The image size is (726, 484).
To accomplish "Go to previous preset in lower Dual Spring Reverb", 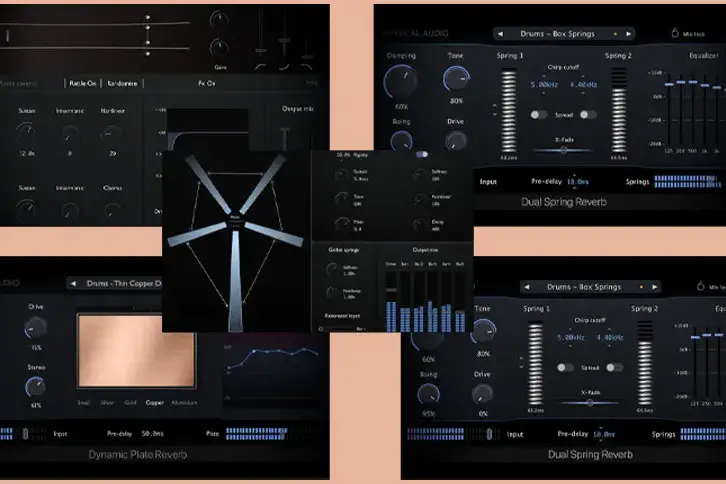I will pyautogui.click(x=526, y=287).
